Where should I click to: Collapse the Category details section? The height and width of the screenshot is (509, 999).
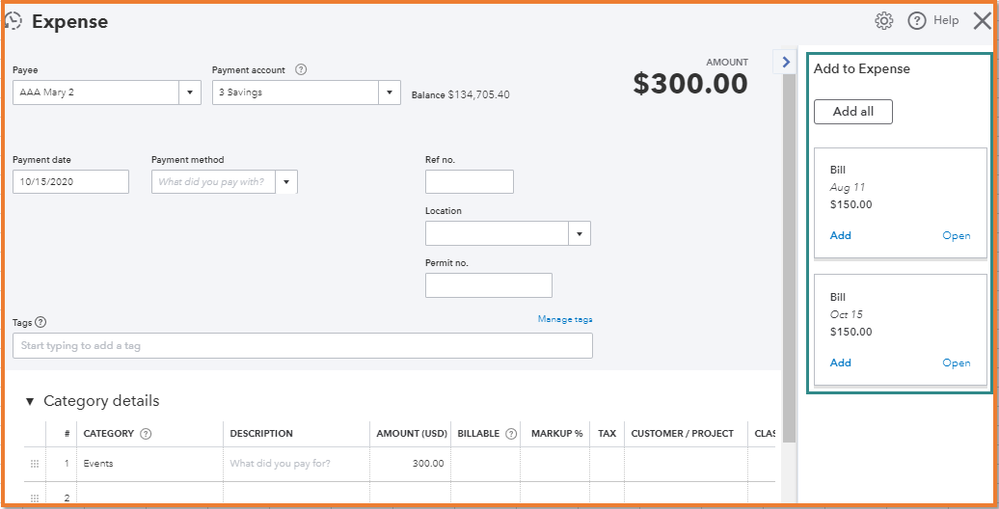click(30, 401)
